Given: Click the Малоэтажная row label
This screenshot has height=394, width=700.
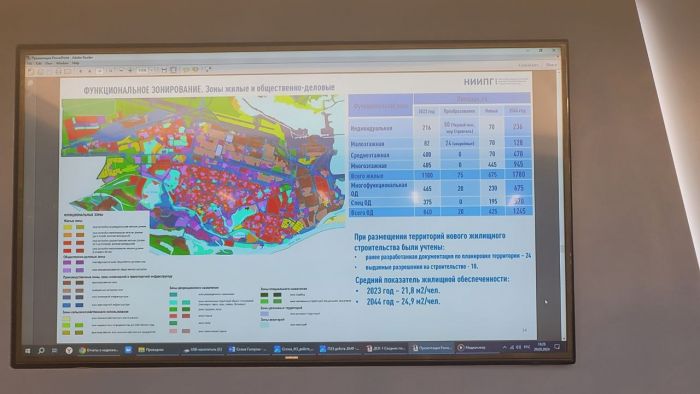Looking at the screenshot, I should click(367, 144).
